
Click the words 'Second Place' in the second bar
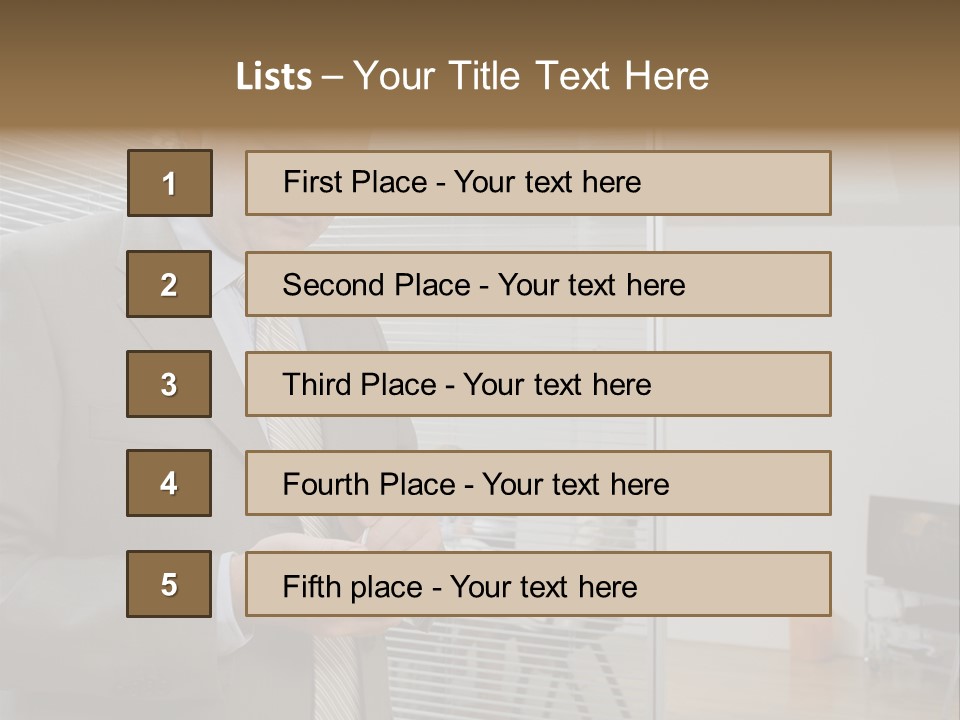377,285
